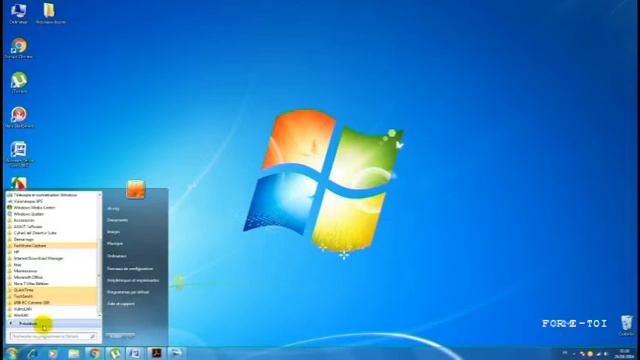Open Windows Explorer folder in taskbar
The height and width of the screenshot is (360, 640).
[73, 353]
